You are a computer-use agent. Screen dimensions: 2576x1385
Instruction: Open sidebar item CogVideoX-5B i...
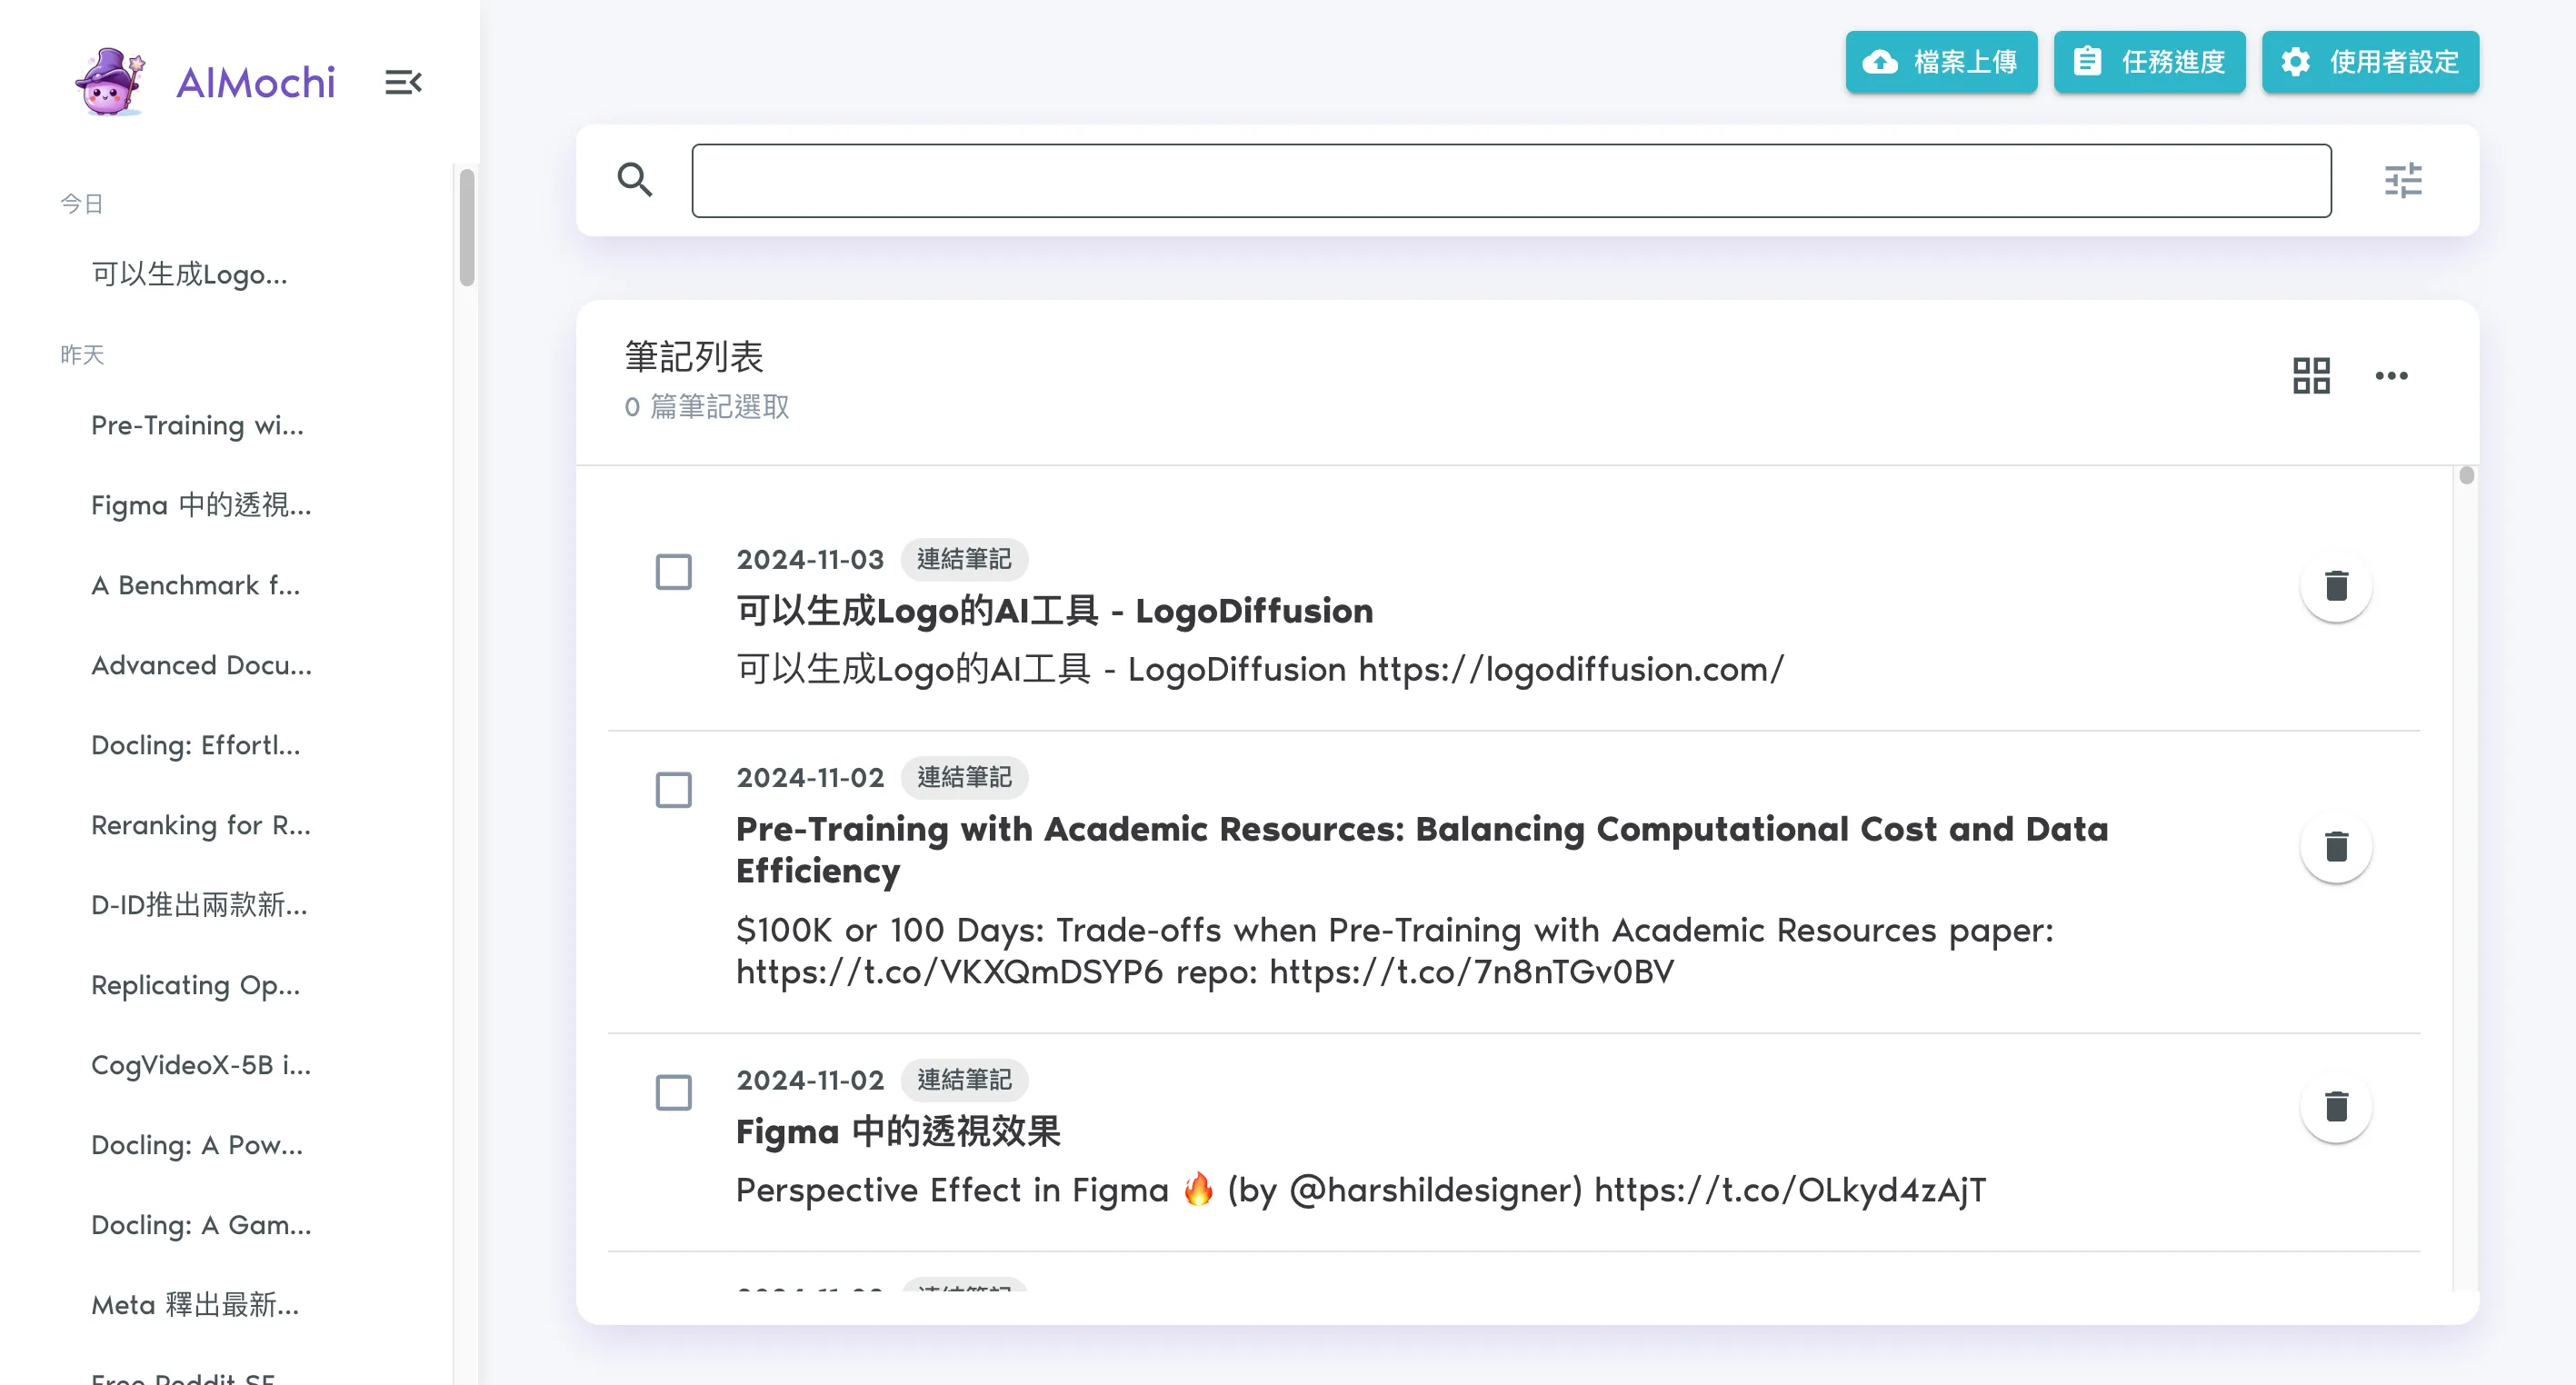pos(200,1066)
